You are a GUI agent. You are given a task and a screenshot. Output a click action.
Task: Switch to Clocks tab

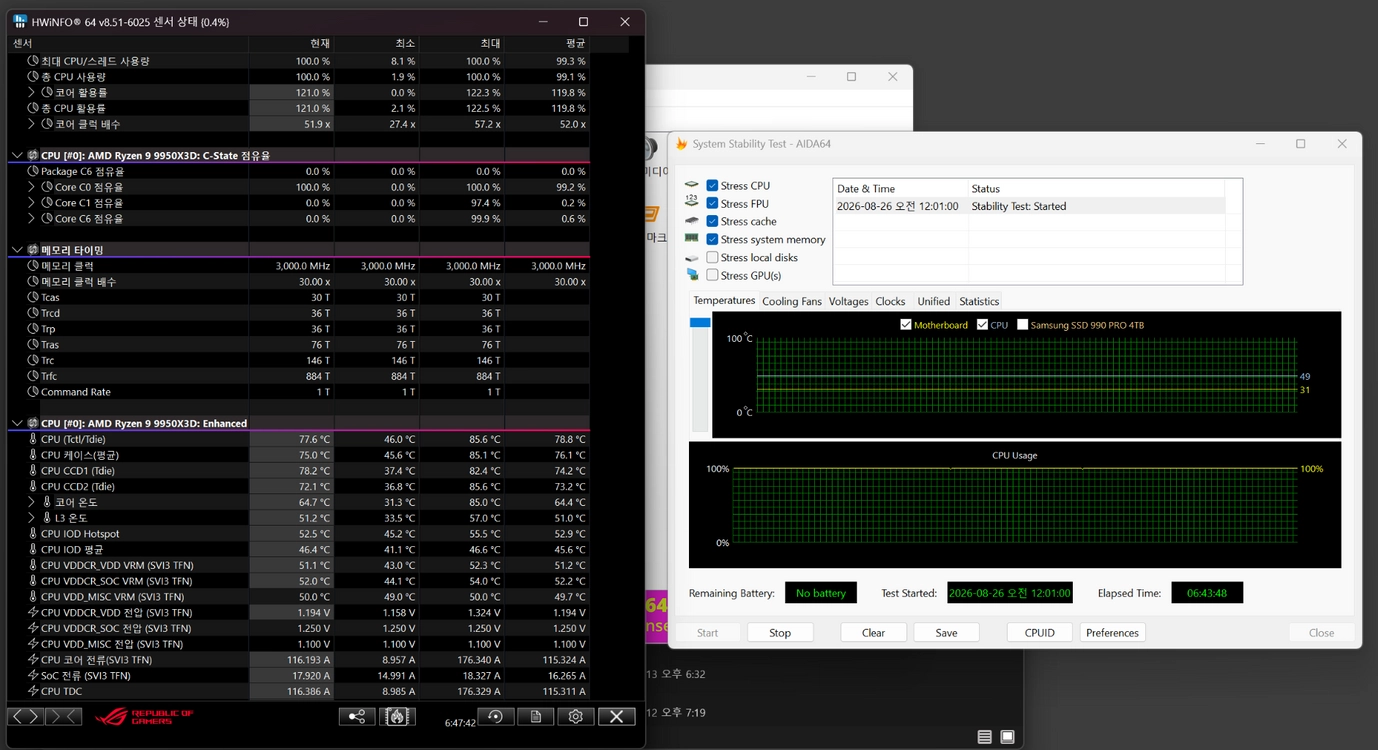point(890,301)
